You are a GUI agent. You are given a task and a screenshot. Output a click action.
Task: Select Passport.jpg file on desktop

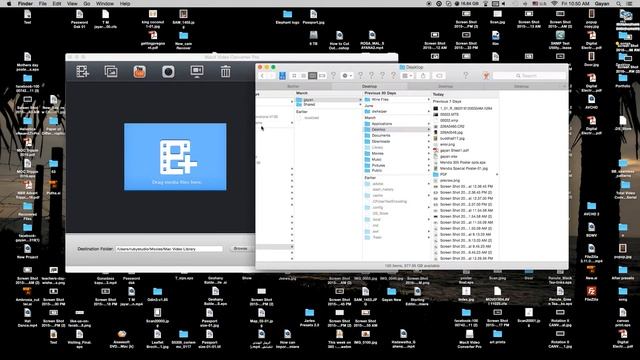tap(313, 17)
